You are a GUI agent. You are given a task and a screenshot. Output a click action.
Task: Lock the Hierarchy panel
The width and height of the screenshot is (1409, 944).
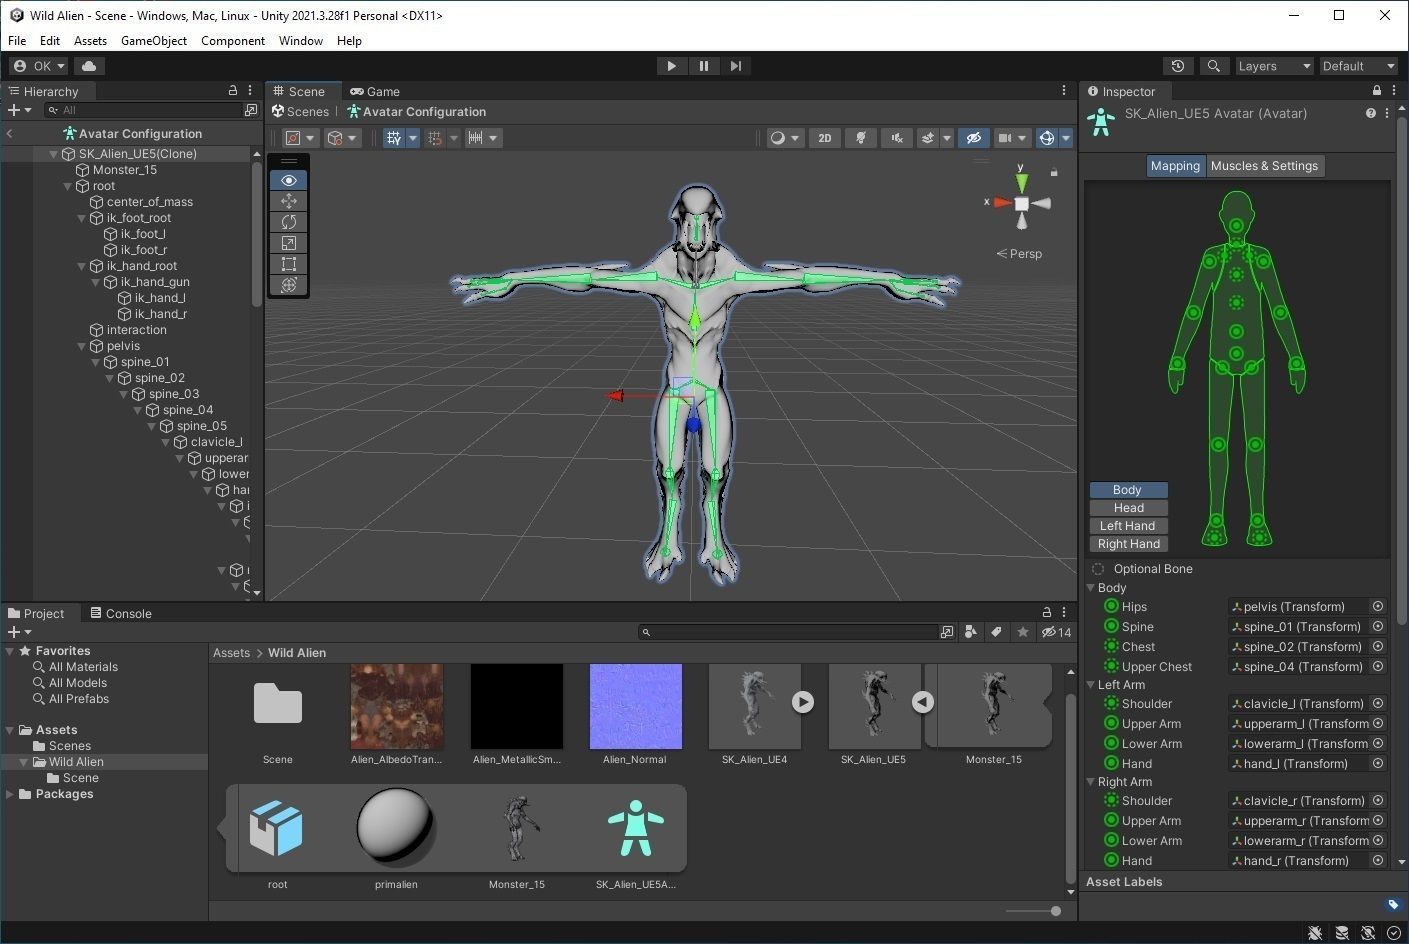(233, 91)
